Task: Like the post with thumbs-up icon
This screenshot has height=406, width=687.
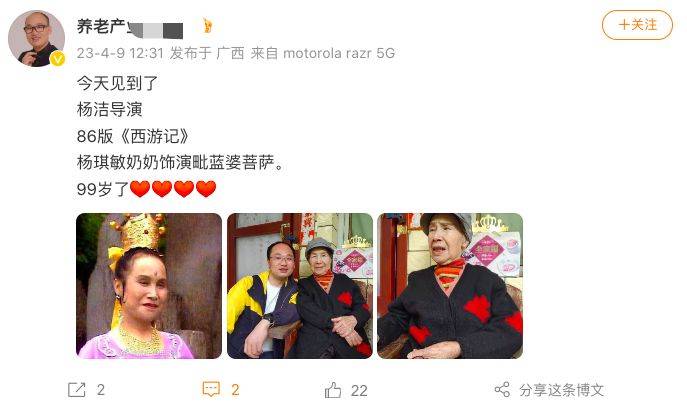Action: pos(333,390)
